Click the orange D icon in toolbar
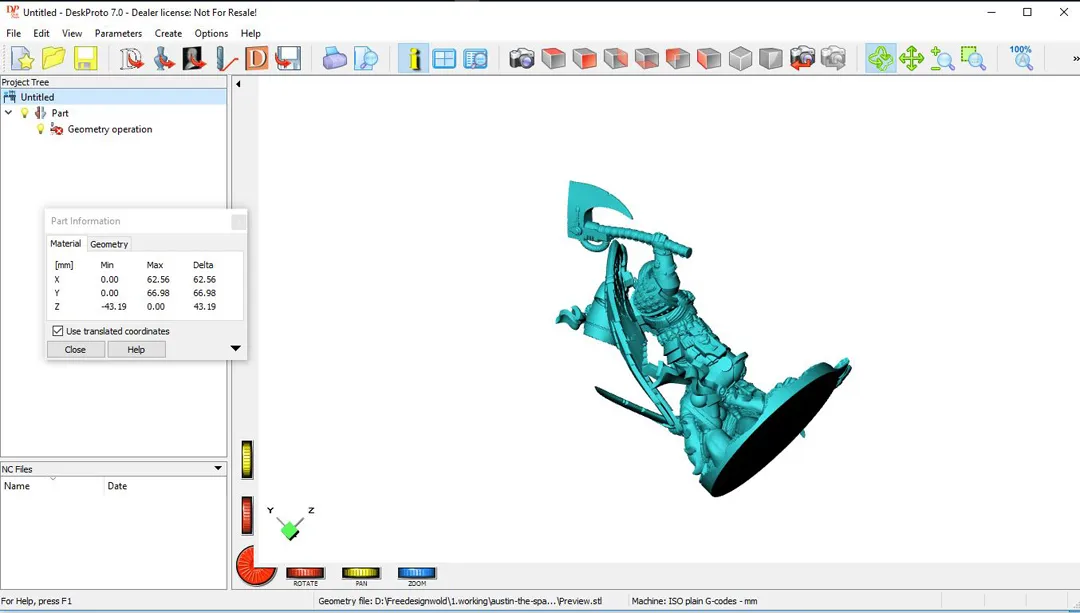Screen dimensions: 1080x613 [x=256, y=59]
